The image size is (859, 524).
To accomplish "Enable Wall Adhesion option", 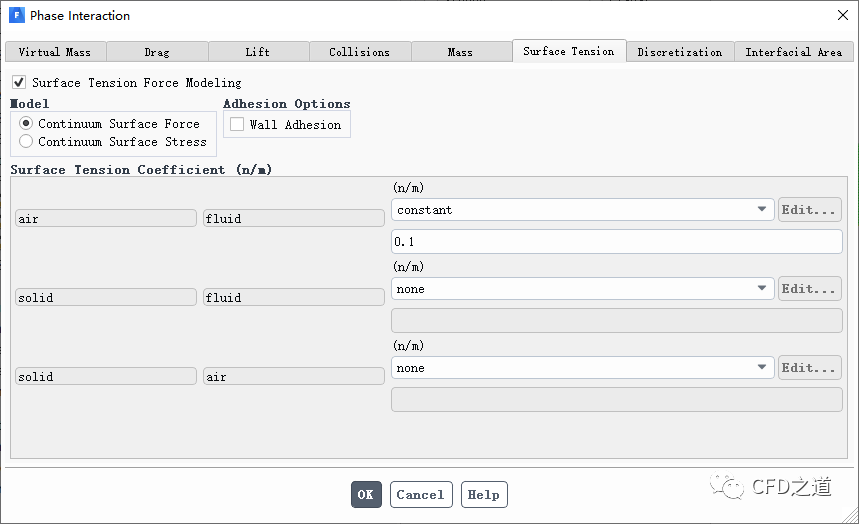I will point(237,125).
